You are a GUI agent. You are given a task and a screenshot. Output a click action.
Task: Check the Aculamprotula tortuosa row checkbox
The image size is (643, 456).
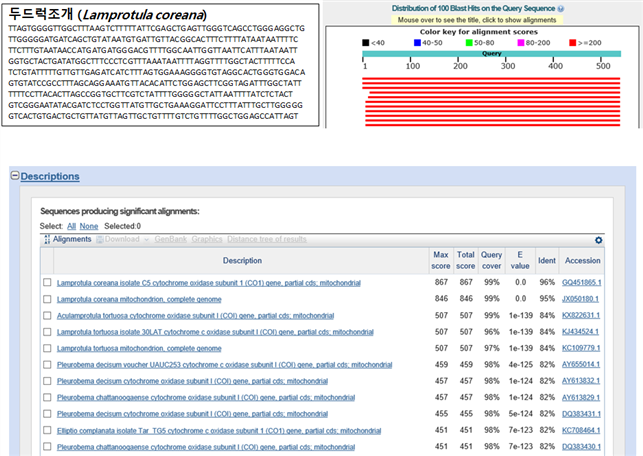(47, 315)
